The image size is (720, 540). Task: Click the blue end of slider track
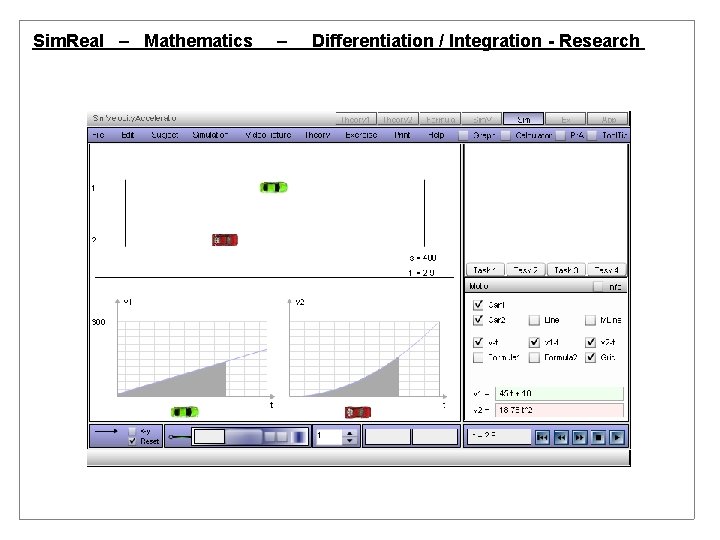[299, 437]
